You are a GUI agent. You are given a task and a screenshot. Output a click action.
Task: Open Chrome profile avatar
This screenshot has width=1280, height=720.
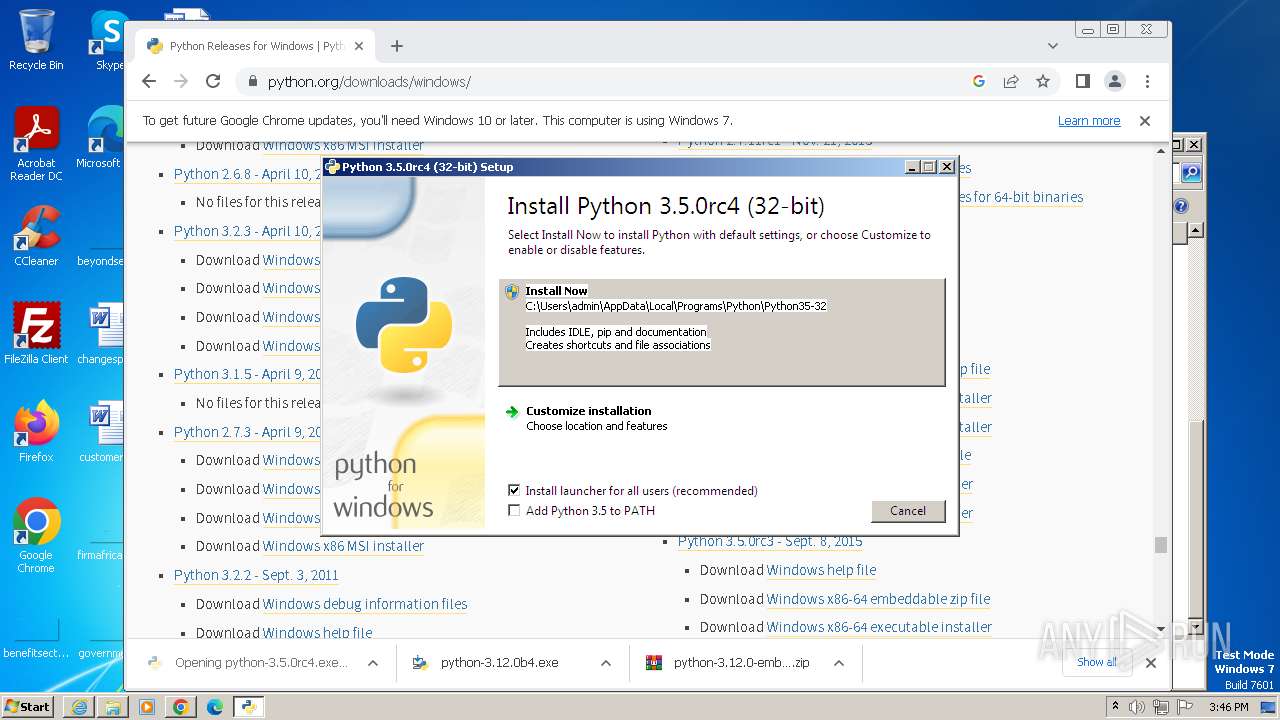pyautogui.click(x=1114, y=81)
